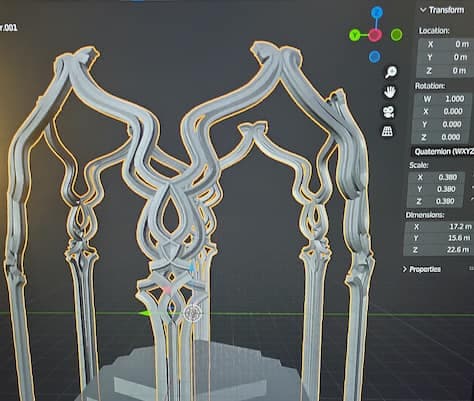Edit Location Y field 0 m
The width and height of the screenshot is (474, 401).
tap(445, 57)
